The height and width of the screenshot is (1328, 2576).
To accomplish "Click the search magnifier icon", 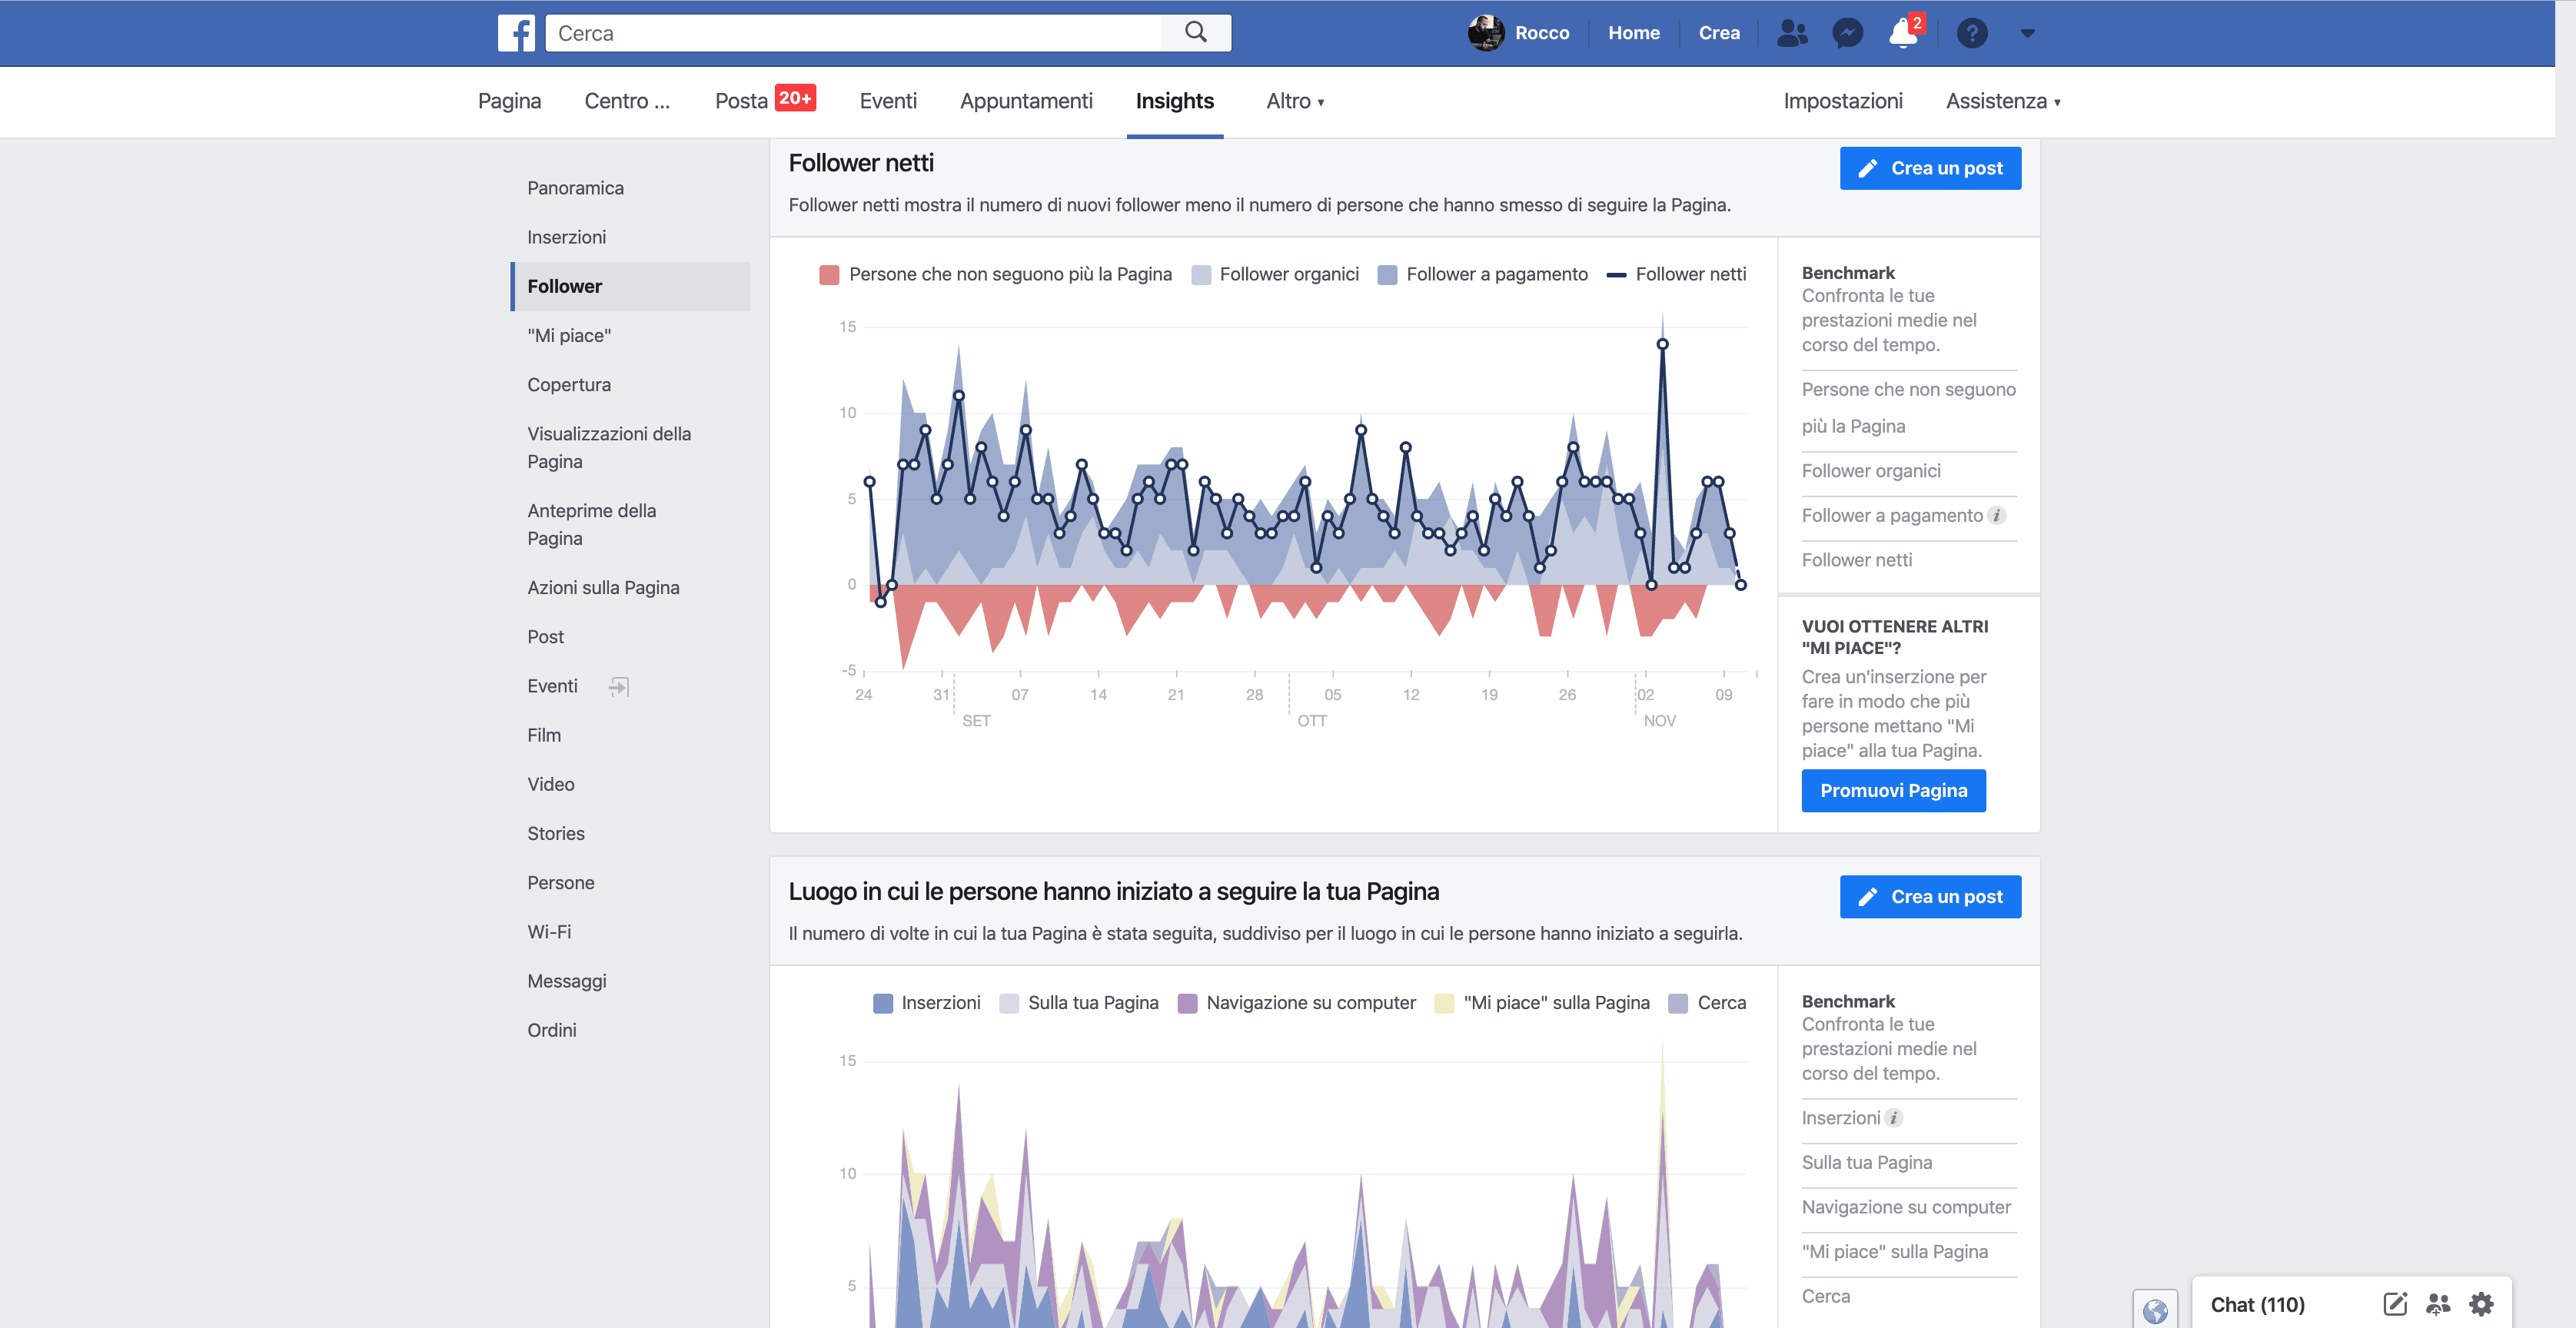I will click(1195, 33).
